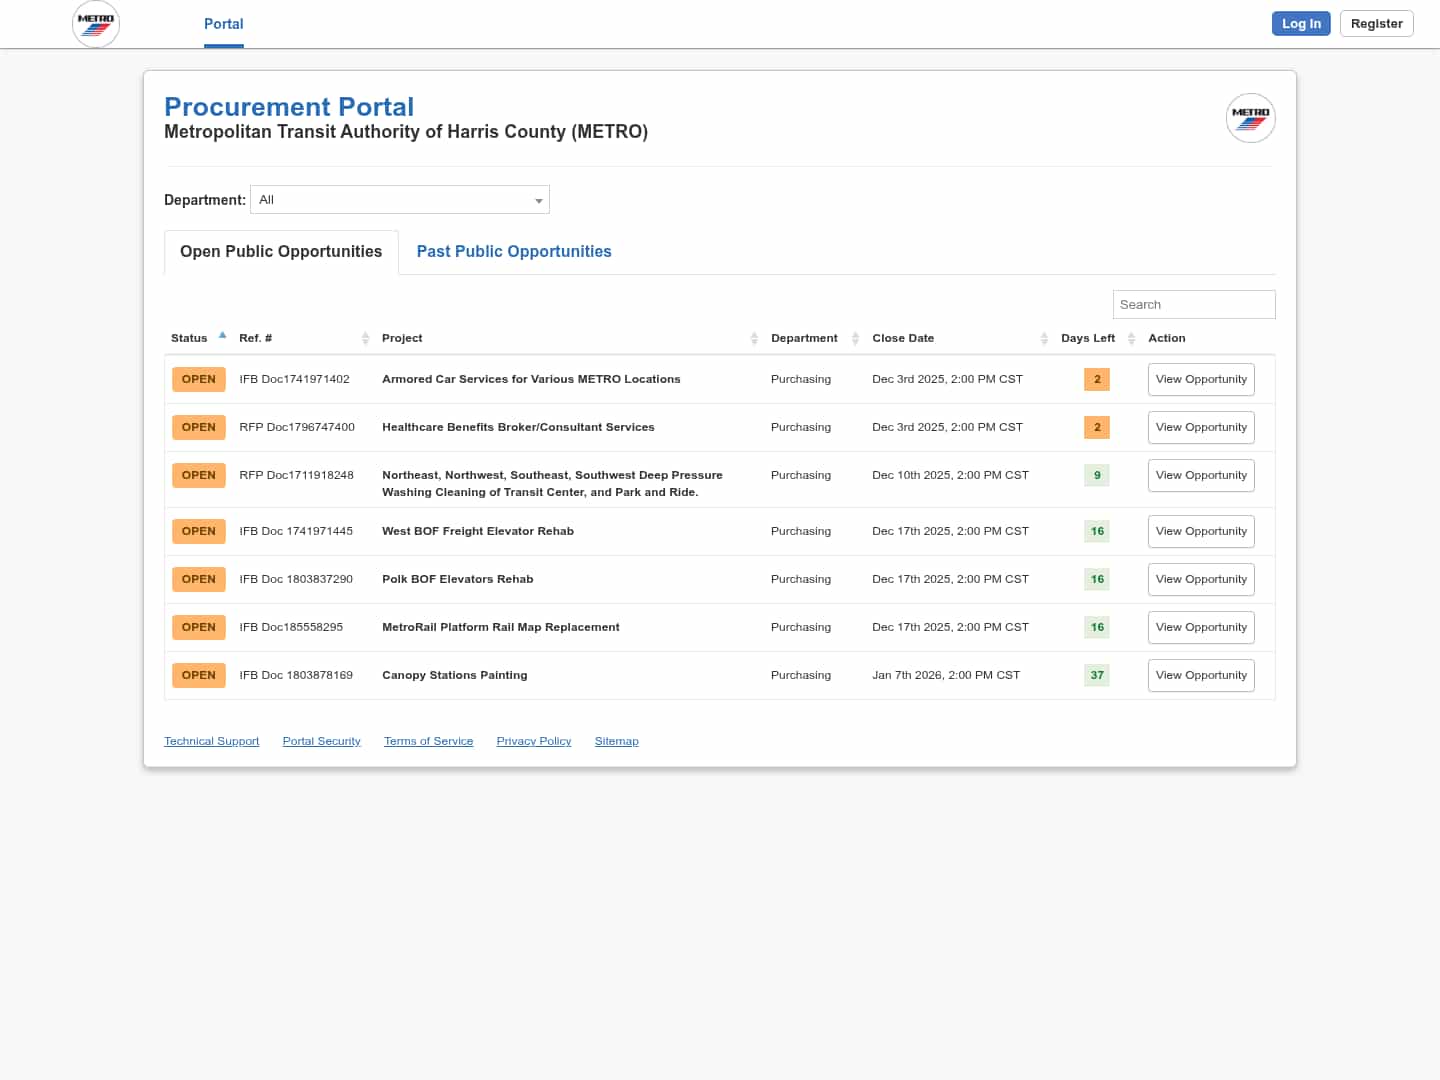Click the Register button

pos(1376,24)
